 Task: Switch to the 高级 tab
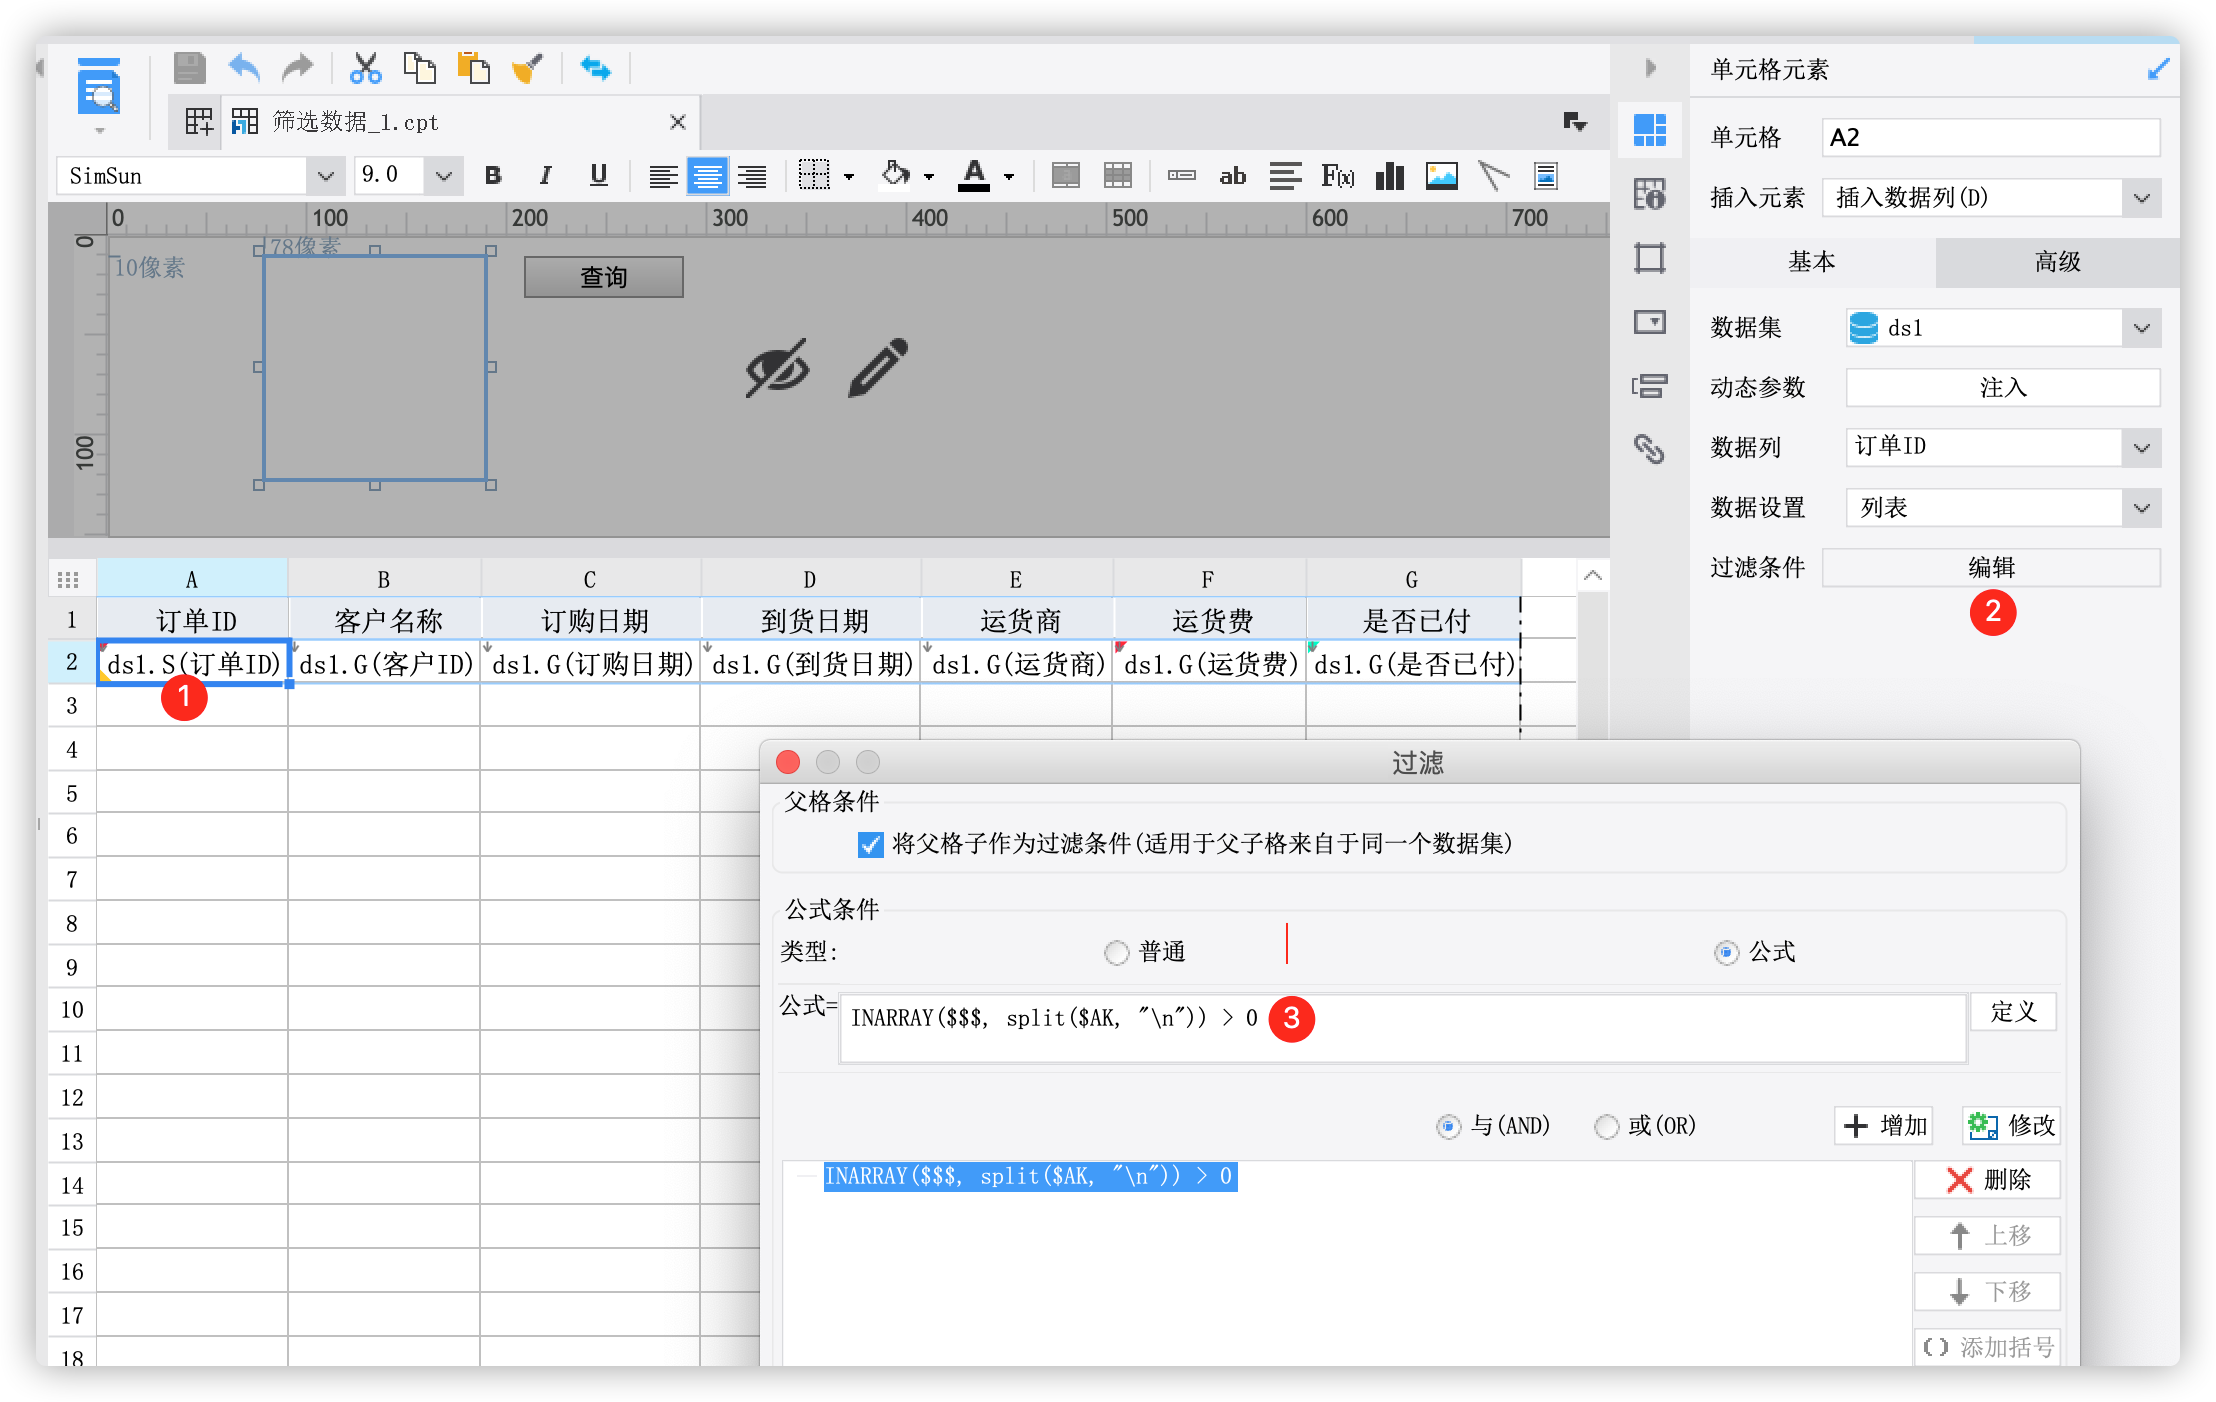click(x=2056, y=262)
